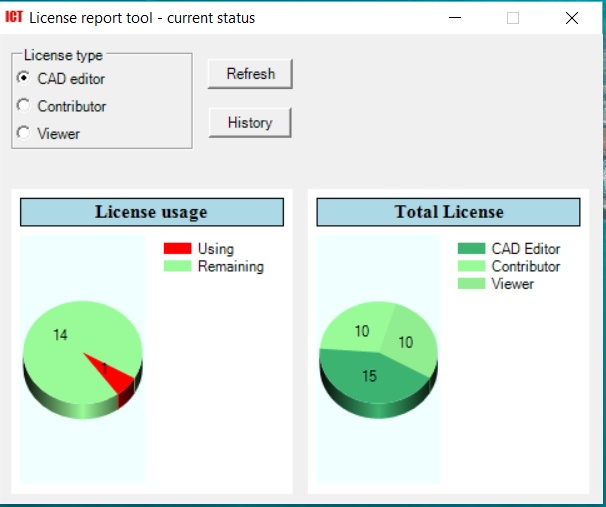Screen dimensions: 606x507
Task: Click the ICT application icon in title bar
Action: [14, 17]
